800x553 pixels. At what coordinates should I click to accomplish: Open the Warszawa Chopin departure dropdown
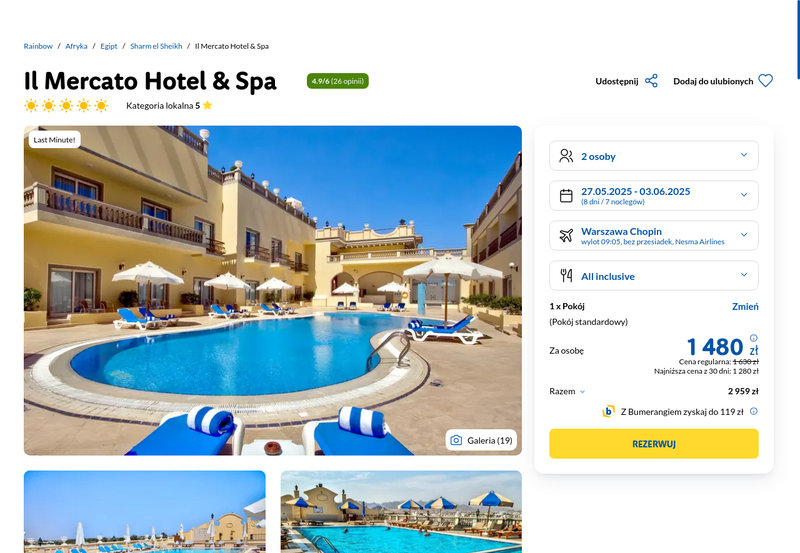point(654,235)
